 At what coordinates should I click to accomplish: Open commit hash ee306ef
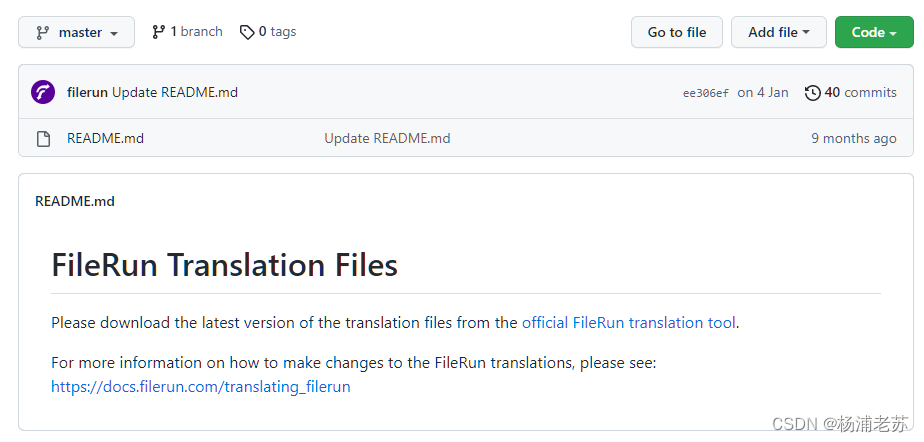click(705, 93)
